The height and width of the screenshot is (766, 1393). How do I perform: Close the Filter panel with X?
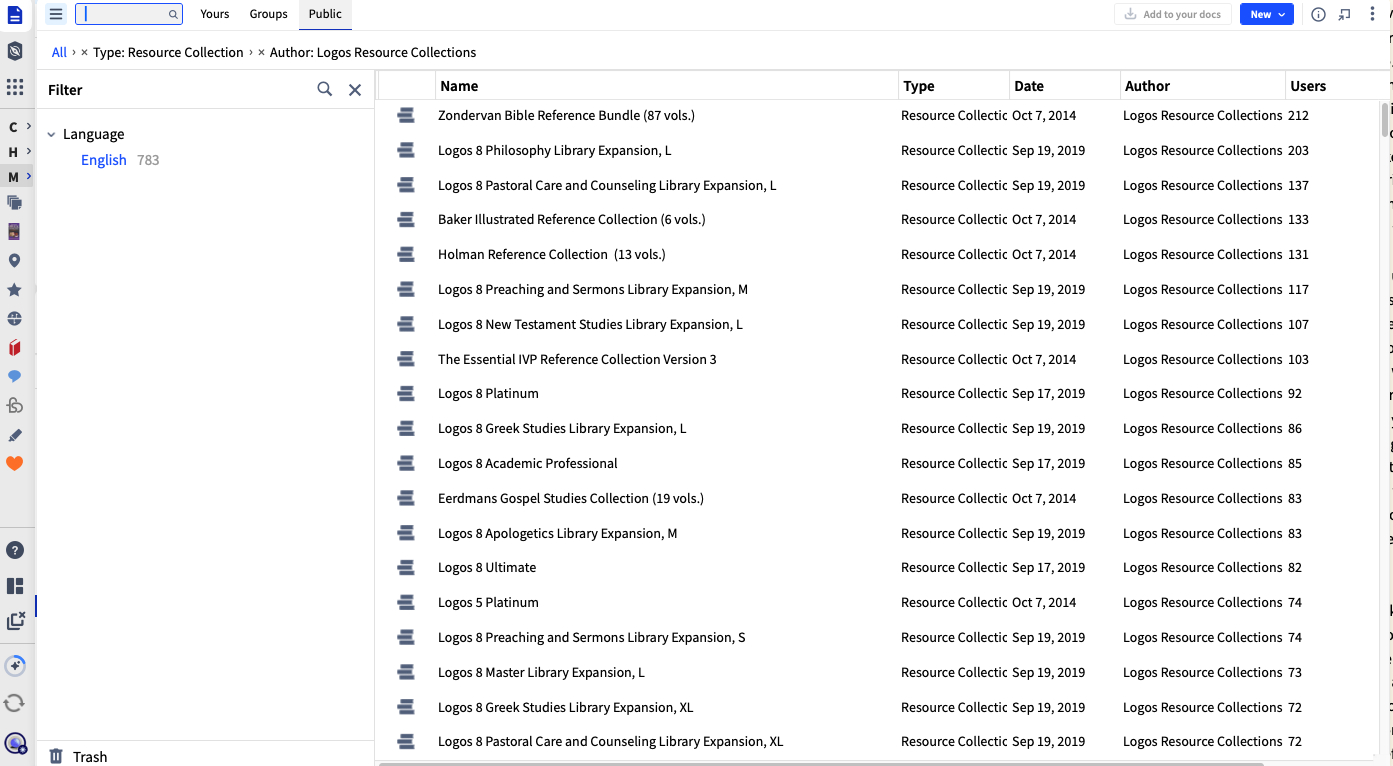pyautogui.click(x=355, y=90)
